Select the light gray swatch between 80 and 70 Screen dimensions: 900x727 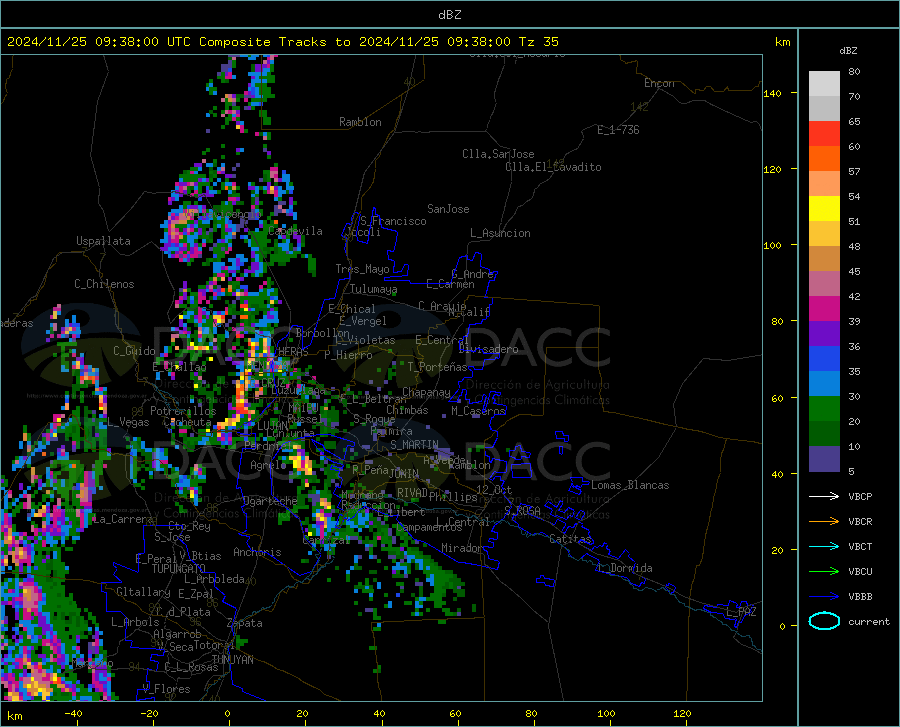pyautogui.click(x=824, y=84)
